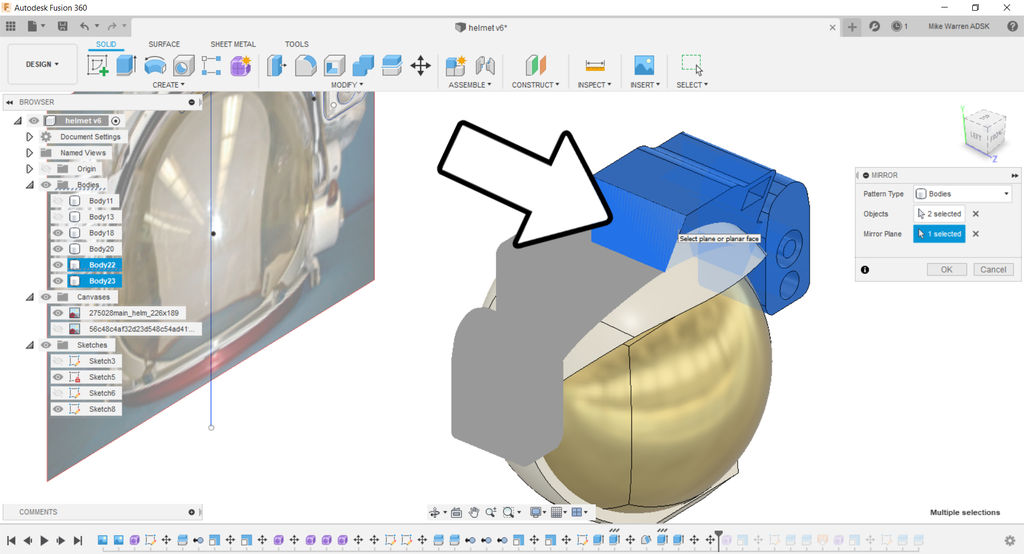The image size is (1024, 554).
Task: Switch to the SHEET METAL tab
Action: [x=233, y=44]
